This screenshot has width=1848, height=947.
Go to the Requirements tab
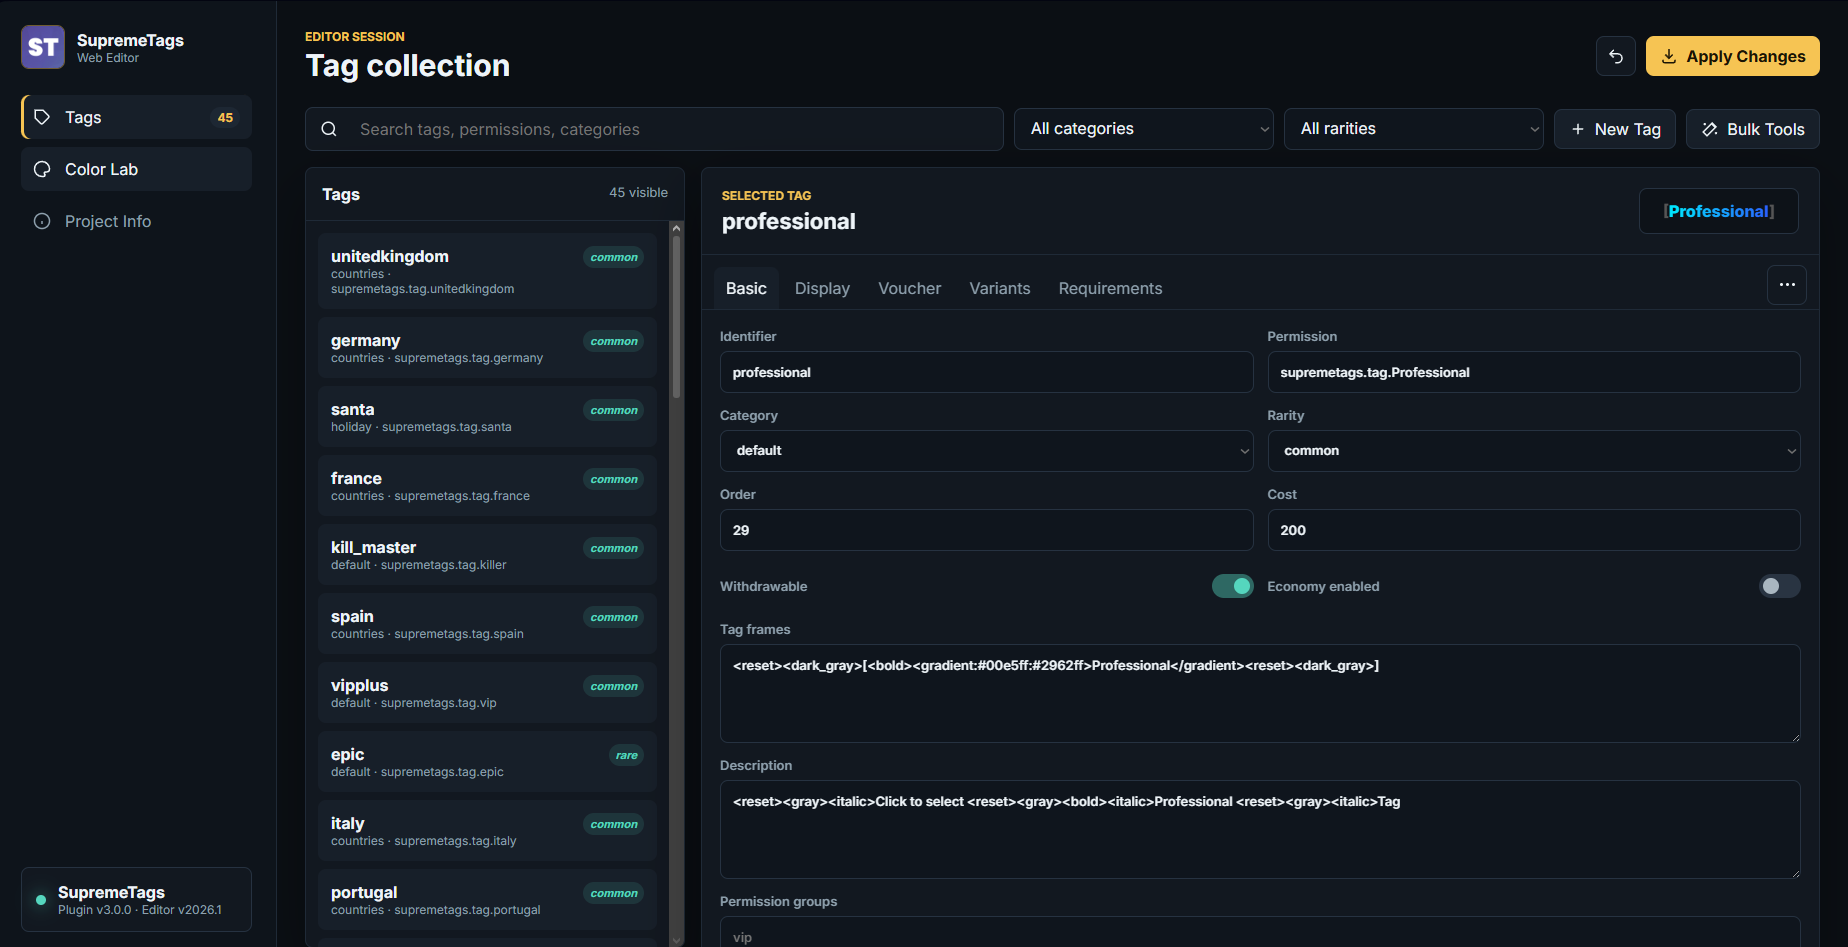click(1110, 288)
